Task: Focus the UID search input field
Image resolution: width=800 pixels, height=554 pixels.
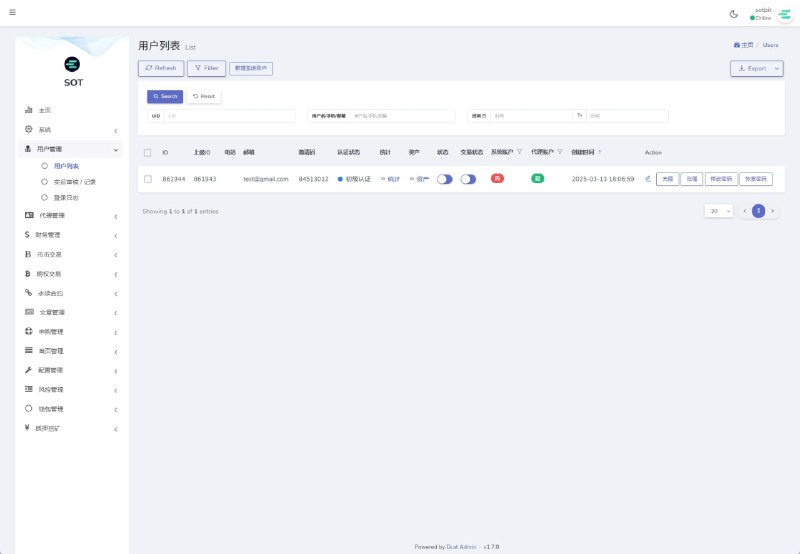Action: 230,116
